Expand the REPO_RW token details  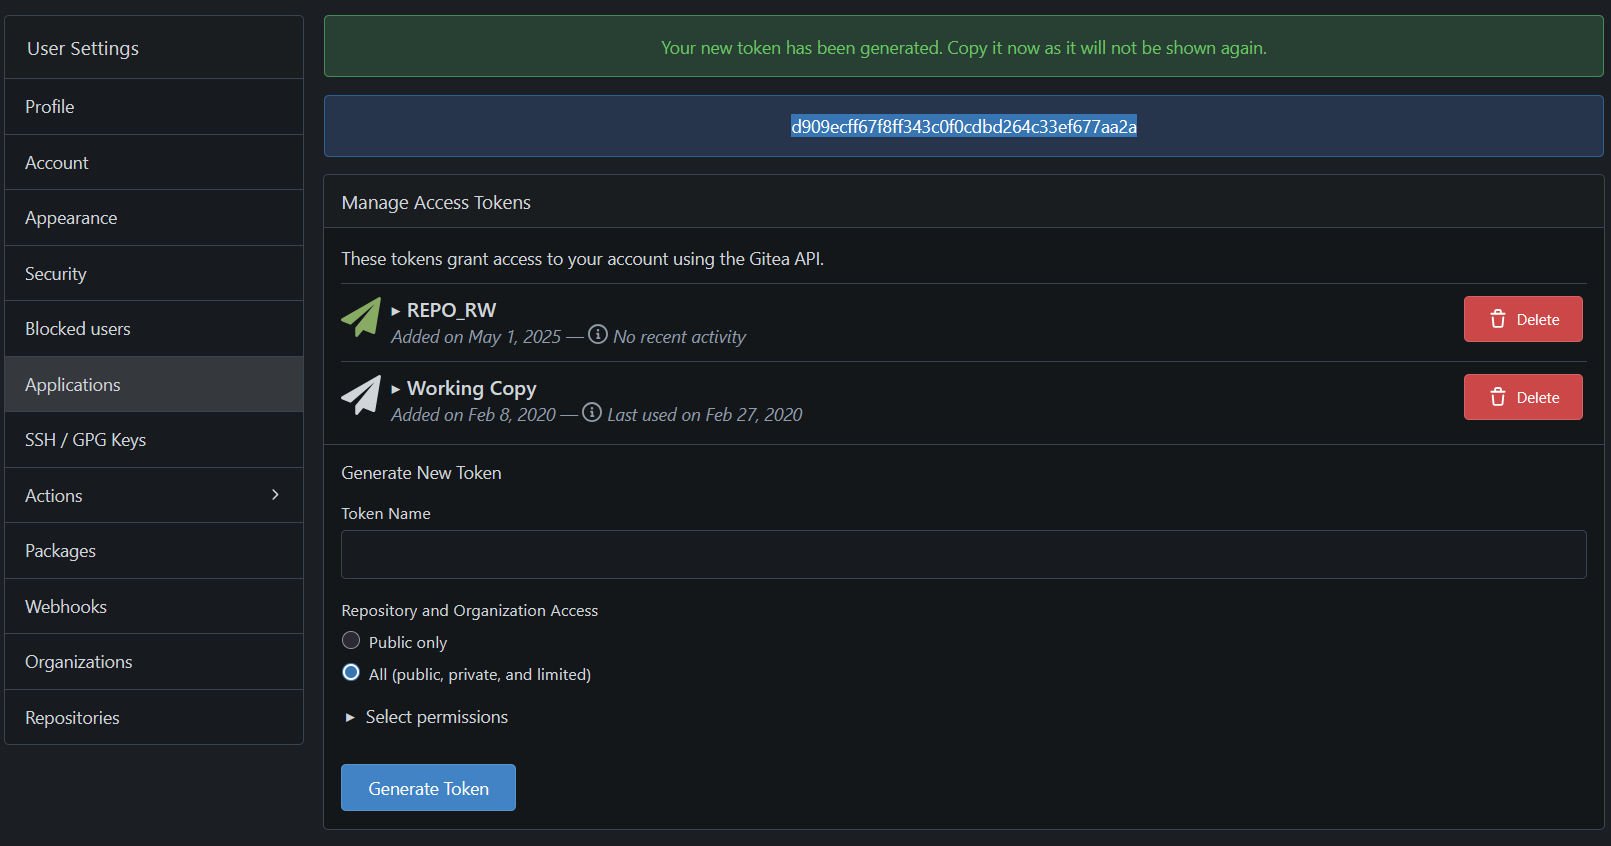pos(396,311)
